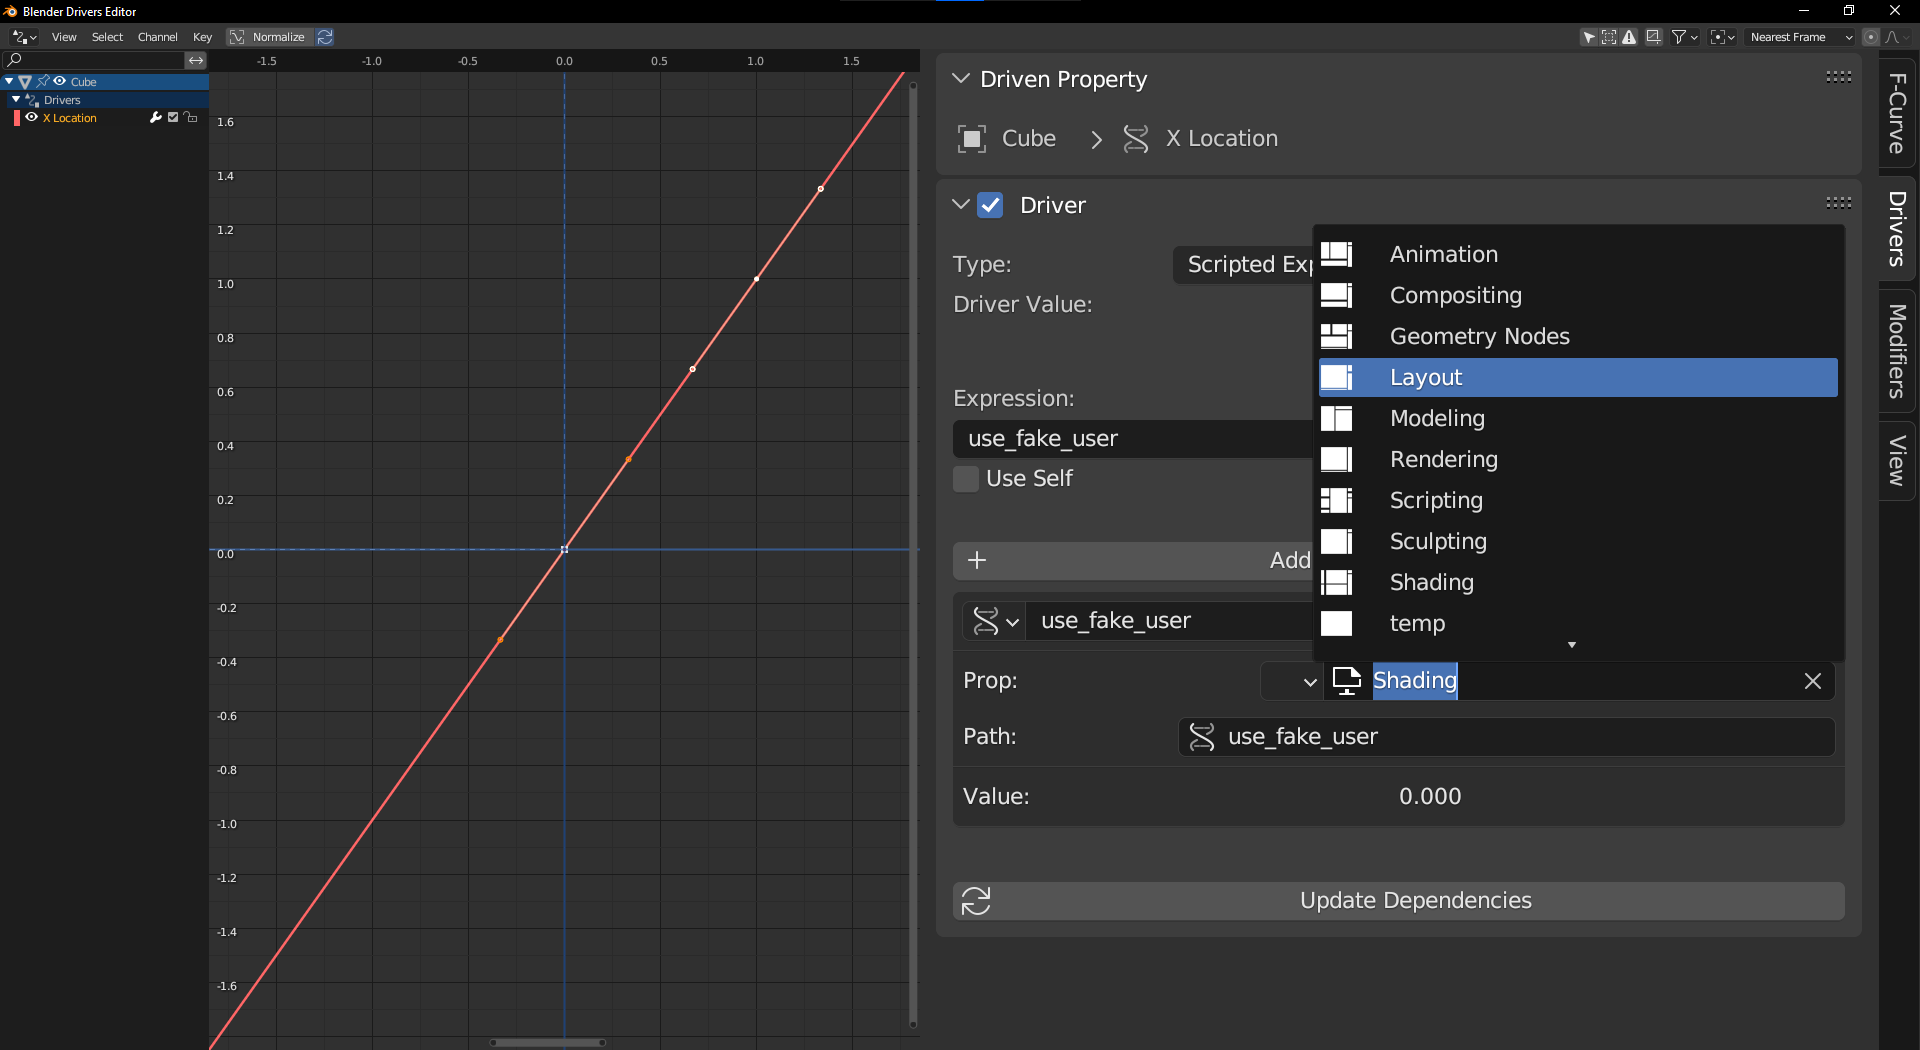This screenshot has width=1920, height=1050.
Task: Uncheck the X Location mute checkbox
Action: click(x=173, y=117)
